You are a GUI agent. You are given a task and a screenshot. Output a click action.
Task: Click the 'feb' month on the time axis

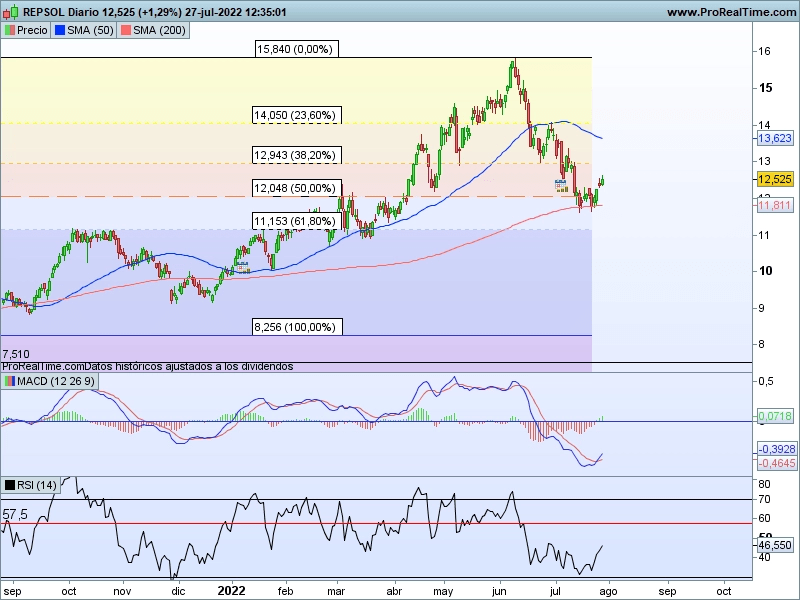285,591
